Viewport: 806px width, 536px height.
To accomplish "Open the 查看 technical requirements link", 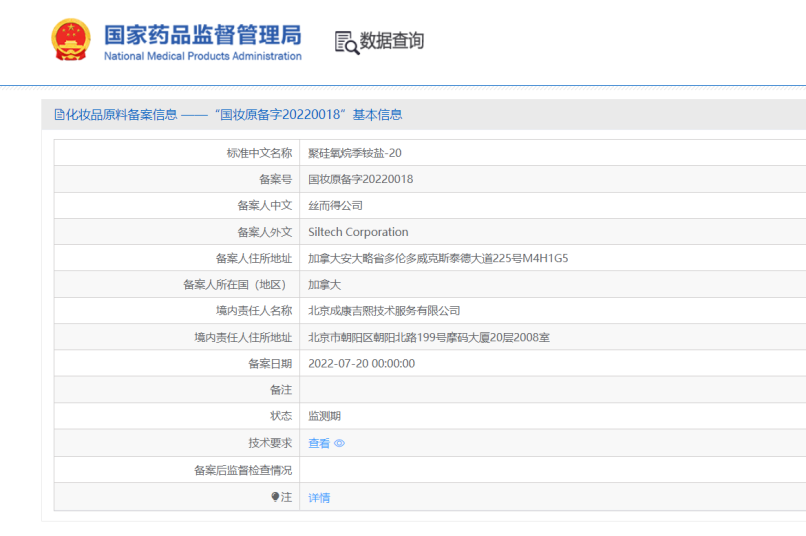I will tap(318, 444).
